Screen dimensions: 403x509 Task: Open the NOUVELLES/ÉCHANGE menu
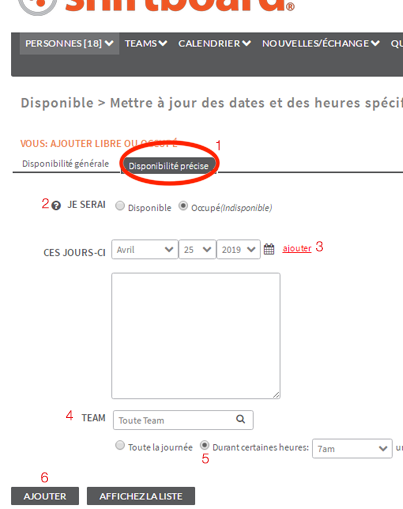321,44
